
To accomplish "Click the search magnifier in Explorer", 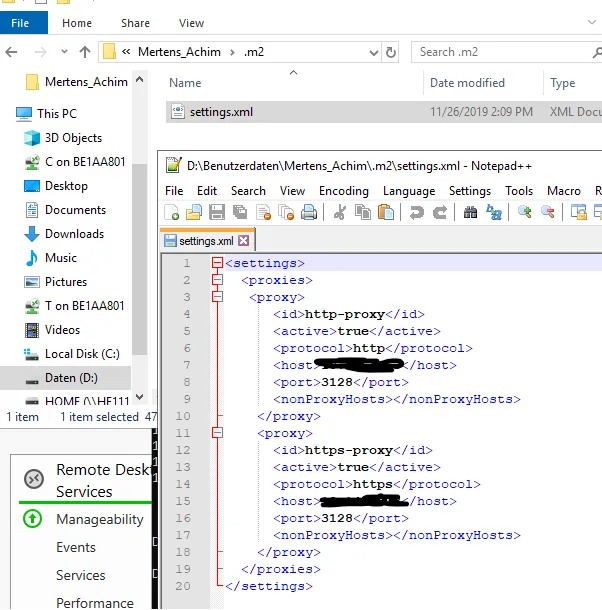I will (597, 52).
